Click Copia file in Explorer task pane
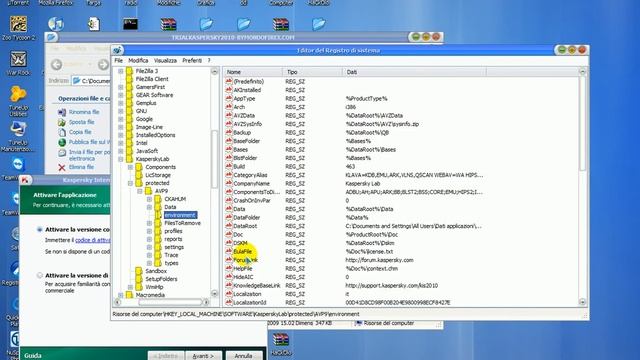This screenshot has width=640, height=360. (80, 132)
